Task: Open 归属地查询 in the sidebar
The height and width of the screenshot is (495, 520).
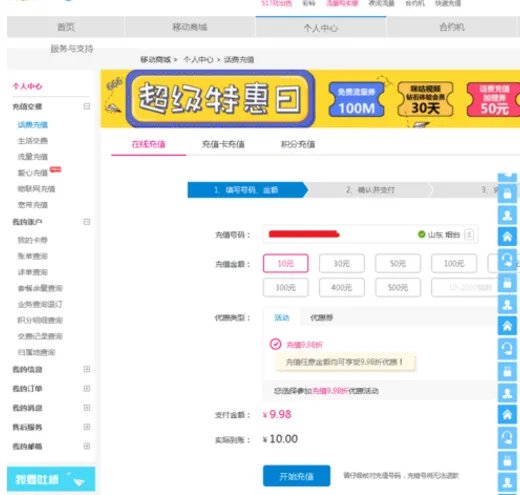Action: point(36,352)
